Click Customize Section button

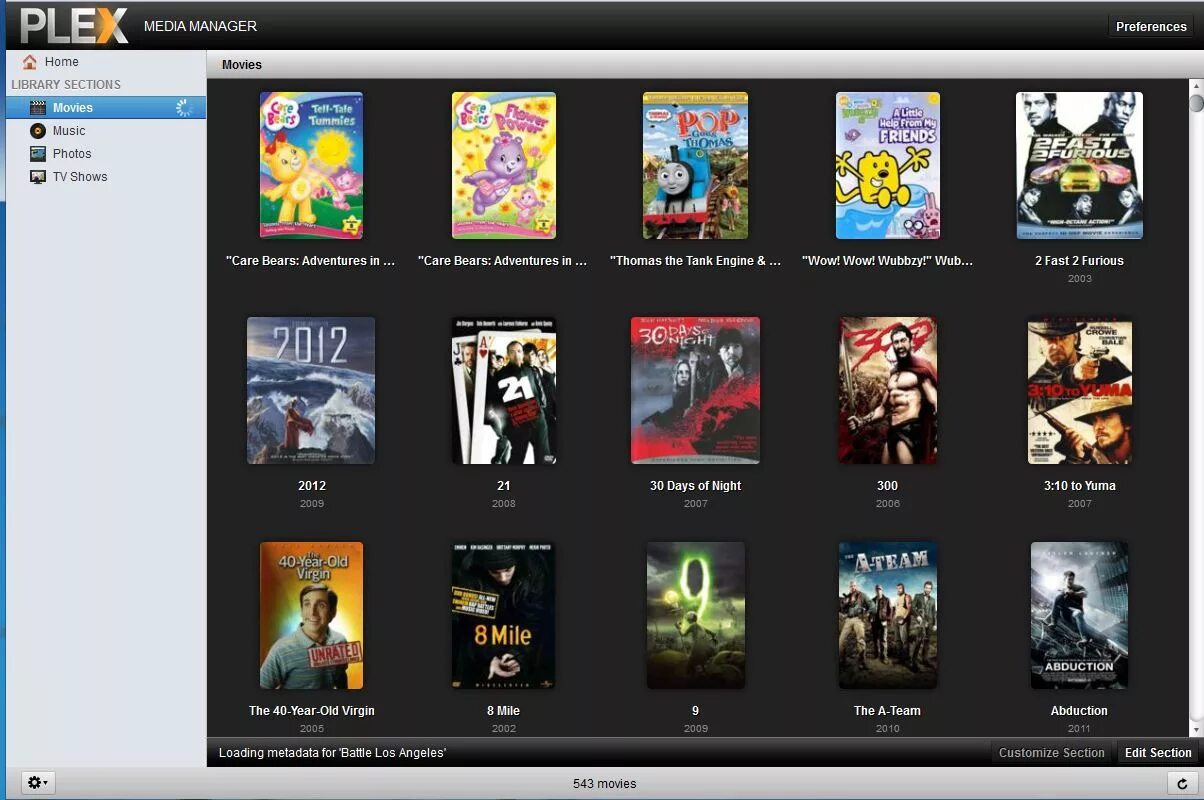point(1052,753)
